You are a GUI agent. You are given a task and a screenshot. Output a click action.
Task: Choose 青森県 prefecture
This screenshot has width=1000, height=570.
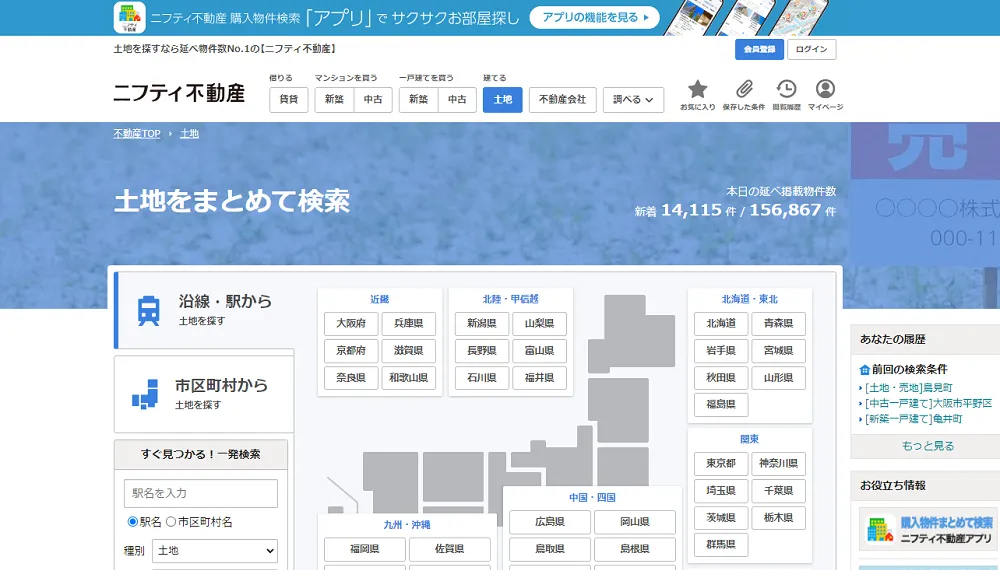(779, 323)
